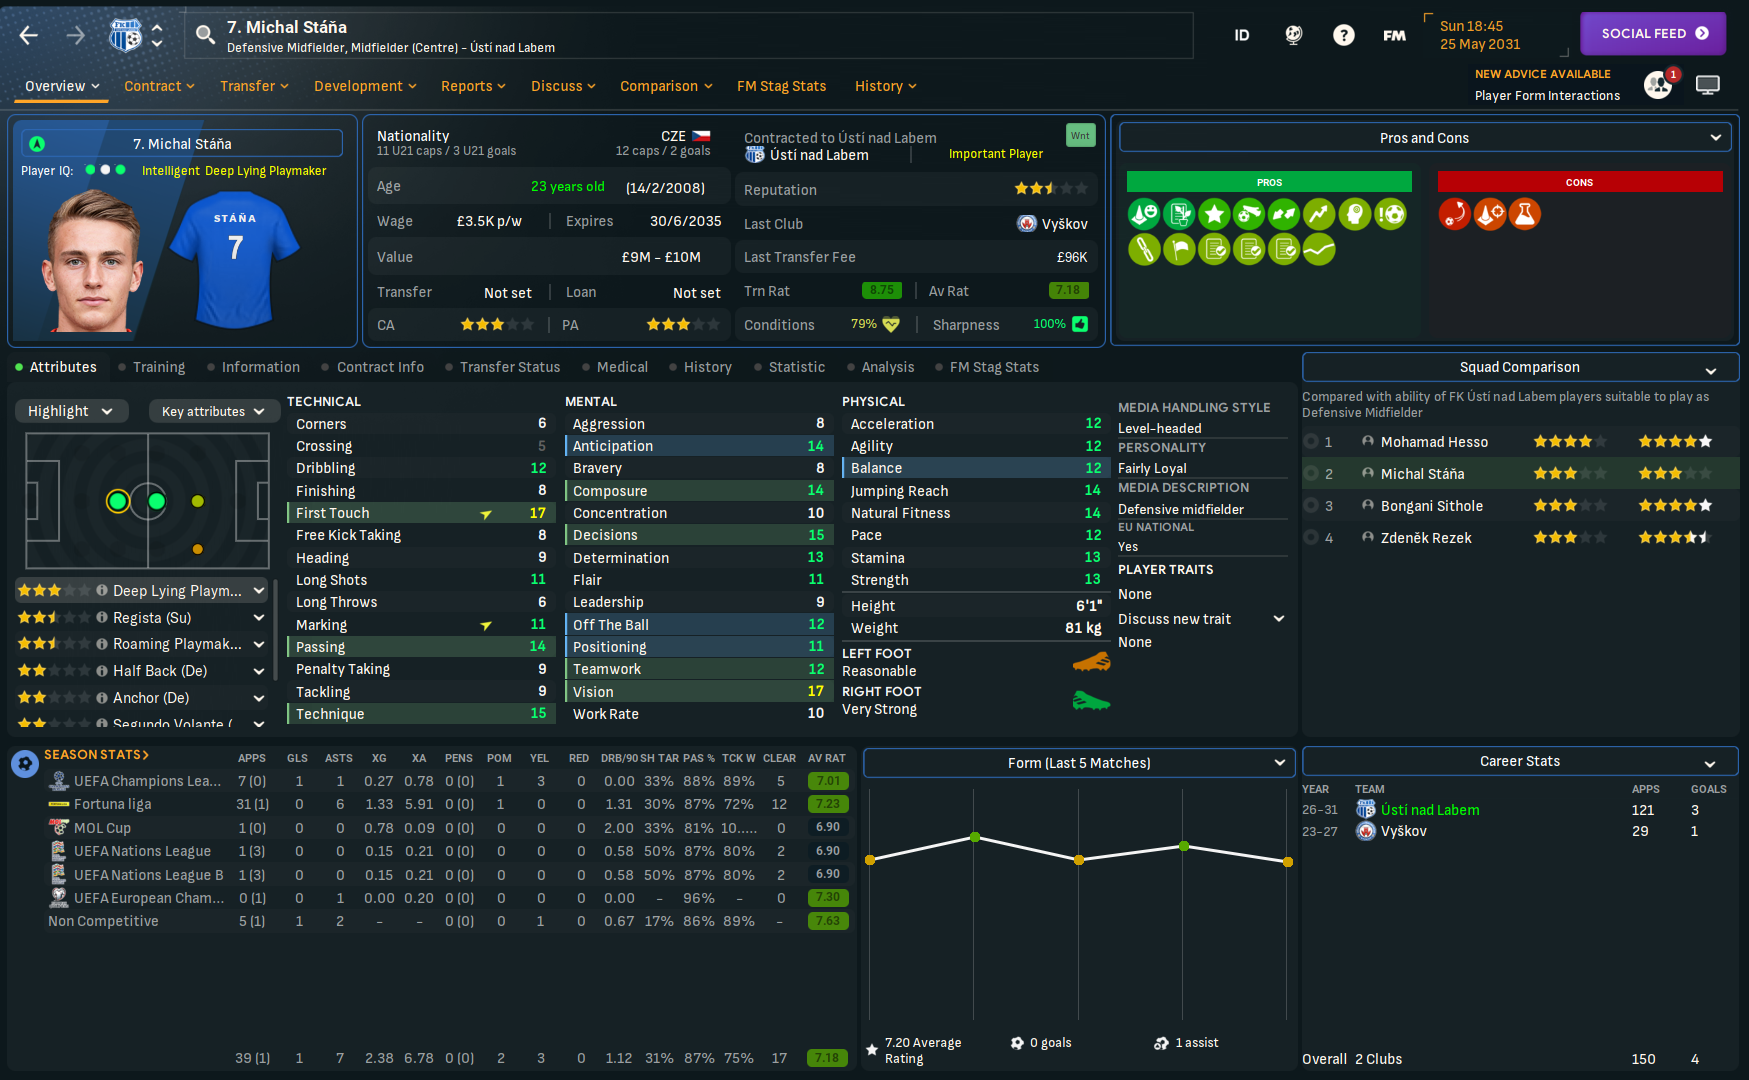Open the help question mark icon
The width and height of the screenshot is (1749, 1080).
click(x=1344, y=35)
